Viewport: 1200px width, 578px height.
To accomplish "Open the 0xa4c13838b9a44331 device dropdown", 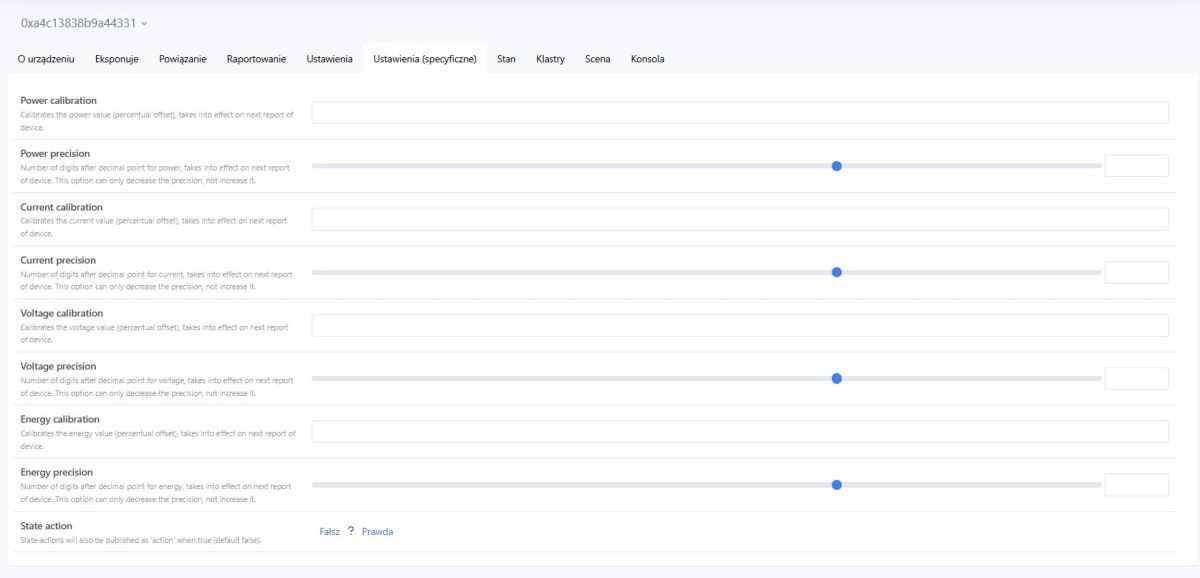I will tap(84, 22).
